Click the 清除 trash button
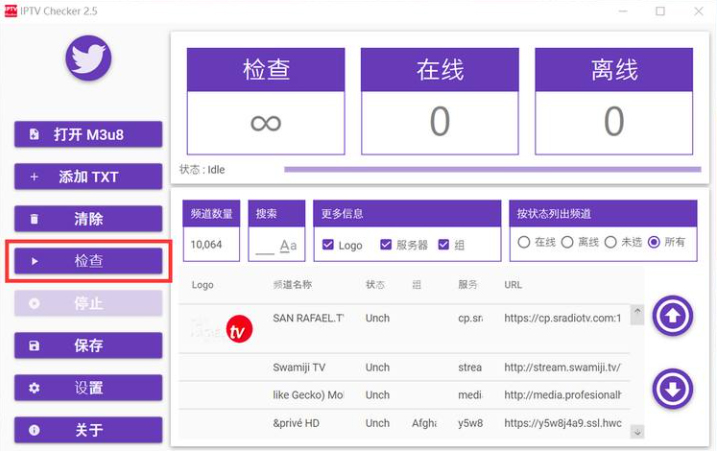 click(88, 219)
